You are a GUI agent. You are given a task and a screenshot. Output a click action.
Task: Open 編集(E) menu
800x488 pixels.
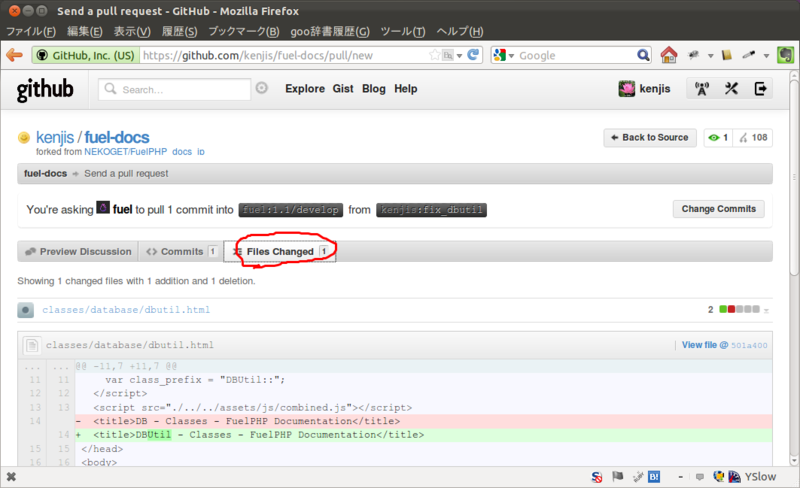[85, 32]
